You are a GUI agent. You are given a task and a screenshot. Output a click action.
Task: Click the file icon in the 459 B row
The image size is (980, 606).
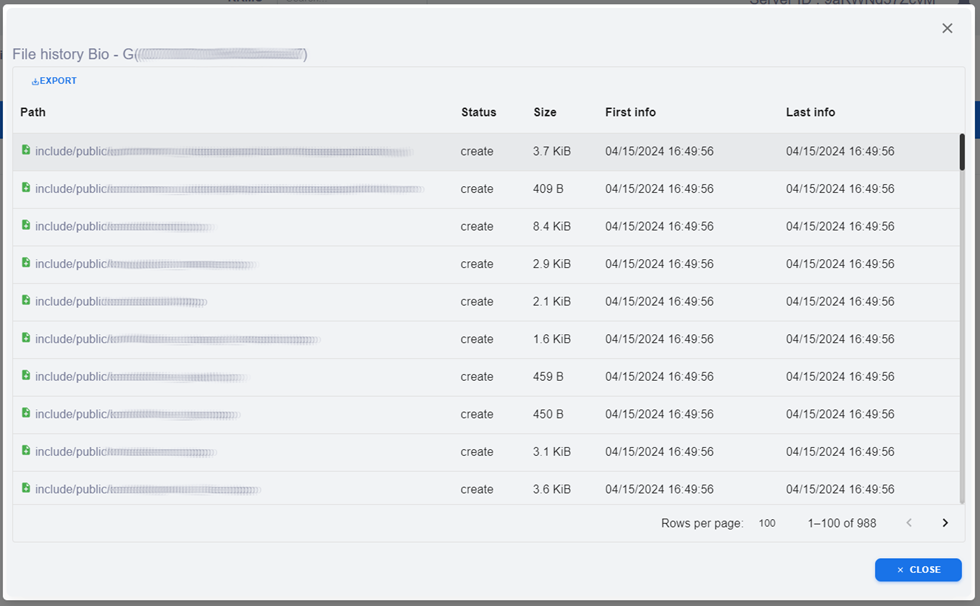26,375
